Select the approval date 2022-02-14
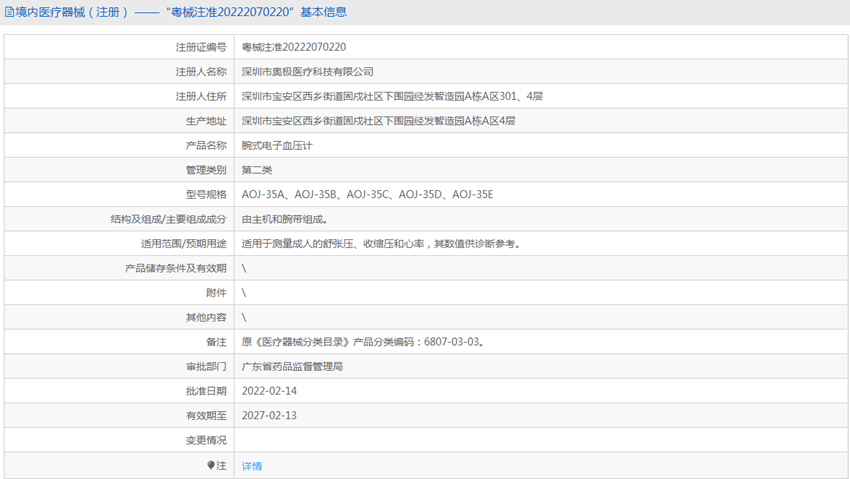The height and width of the screenshot is (479, 850). (x=269, y=391)
